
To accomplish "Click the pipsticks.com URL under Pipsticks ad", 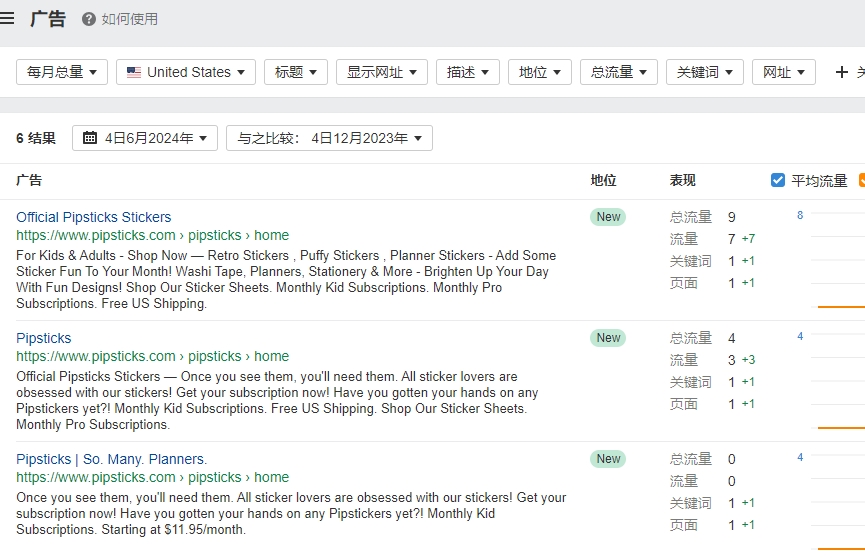I will click(x=152, y=356).
